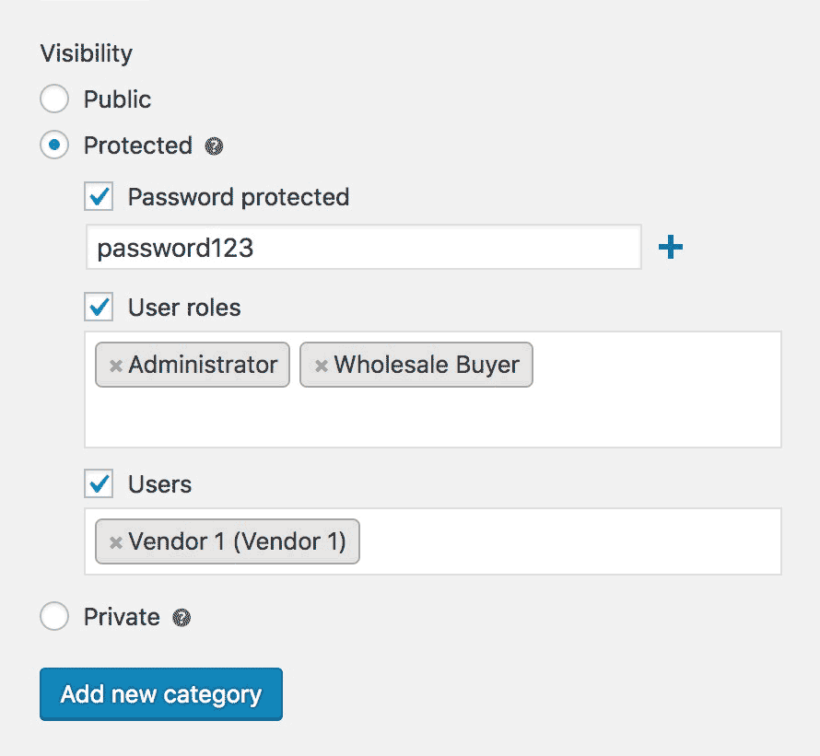This screenshot has height=756, width=820.
Task: Click the Add new category button
Action: [x=161, y=694]
